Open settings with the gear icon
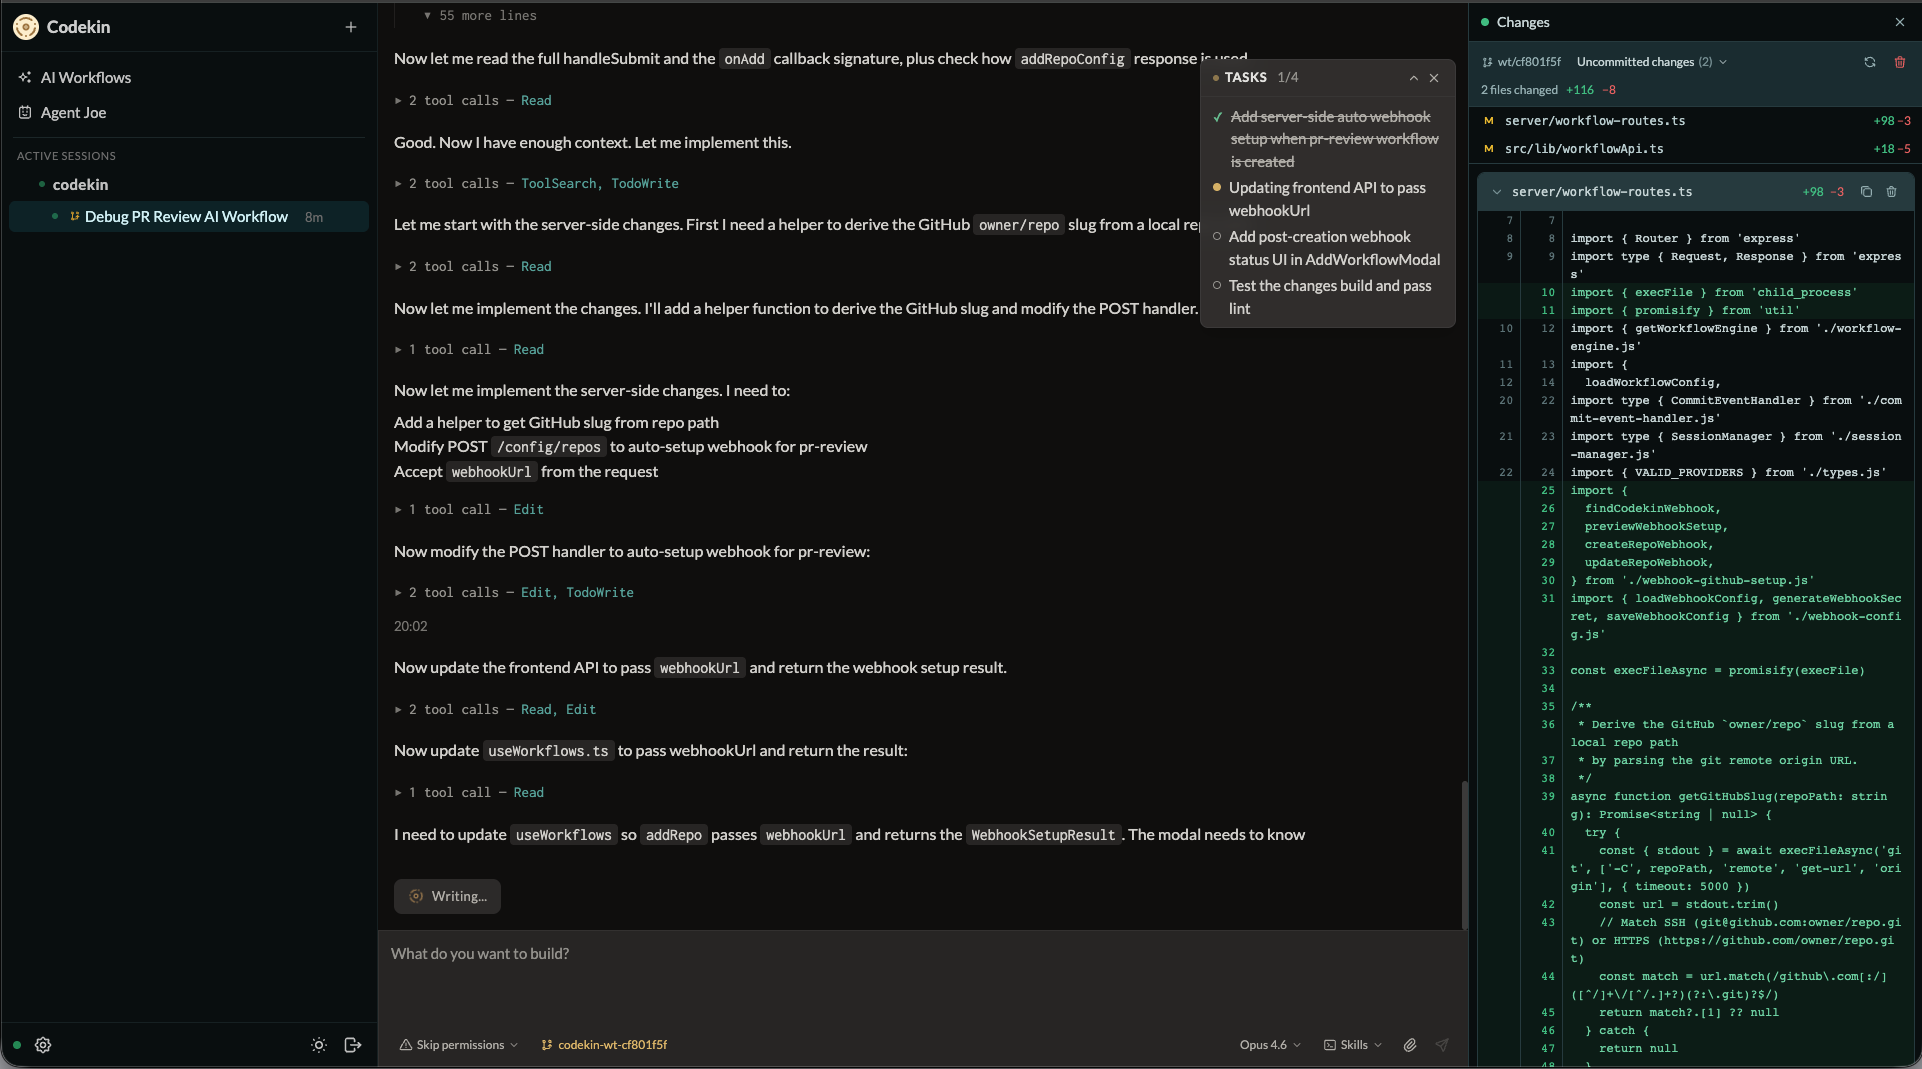The image size is (1922, 1069). coord(43,1045)
